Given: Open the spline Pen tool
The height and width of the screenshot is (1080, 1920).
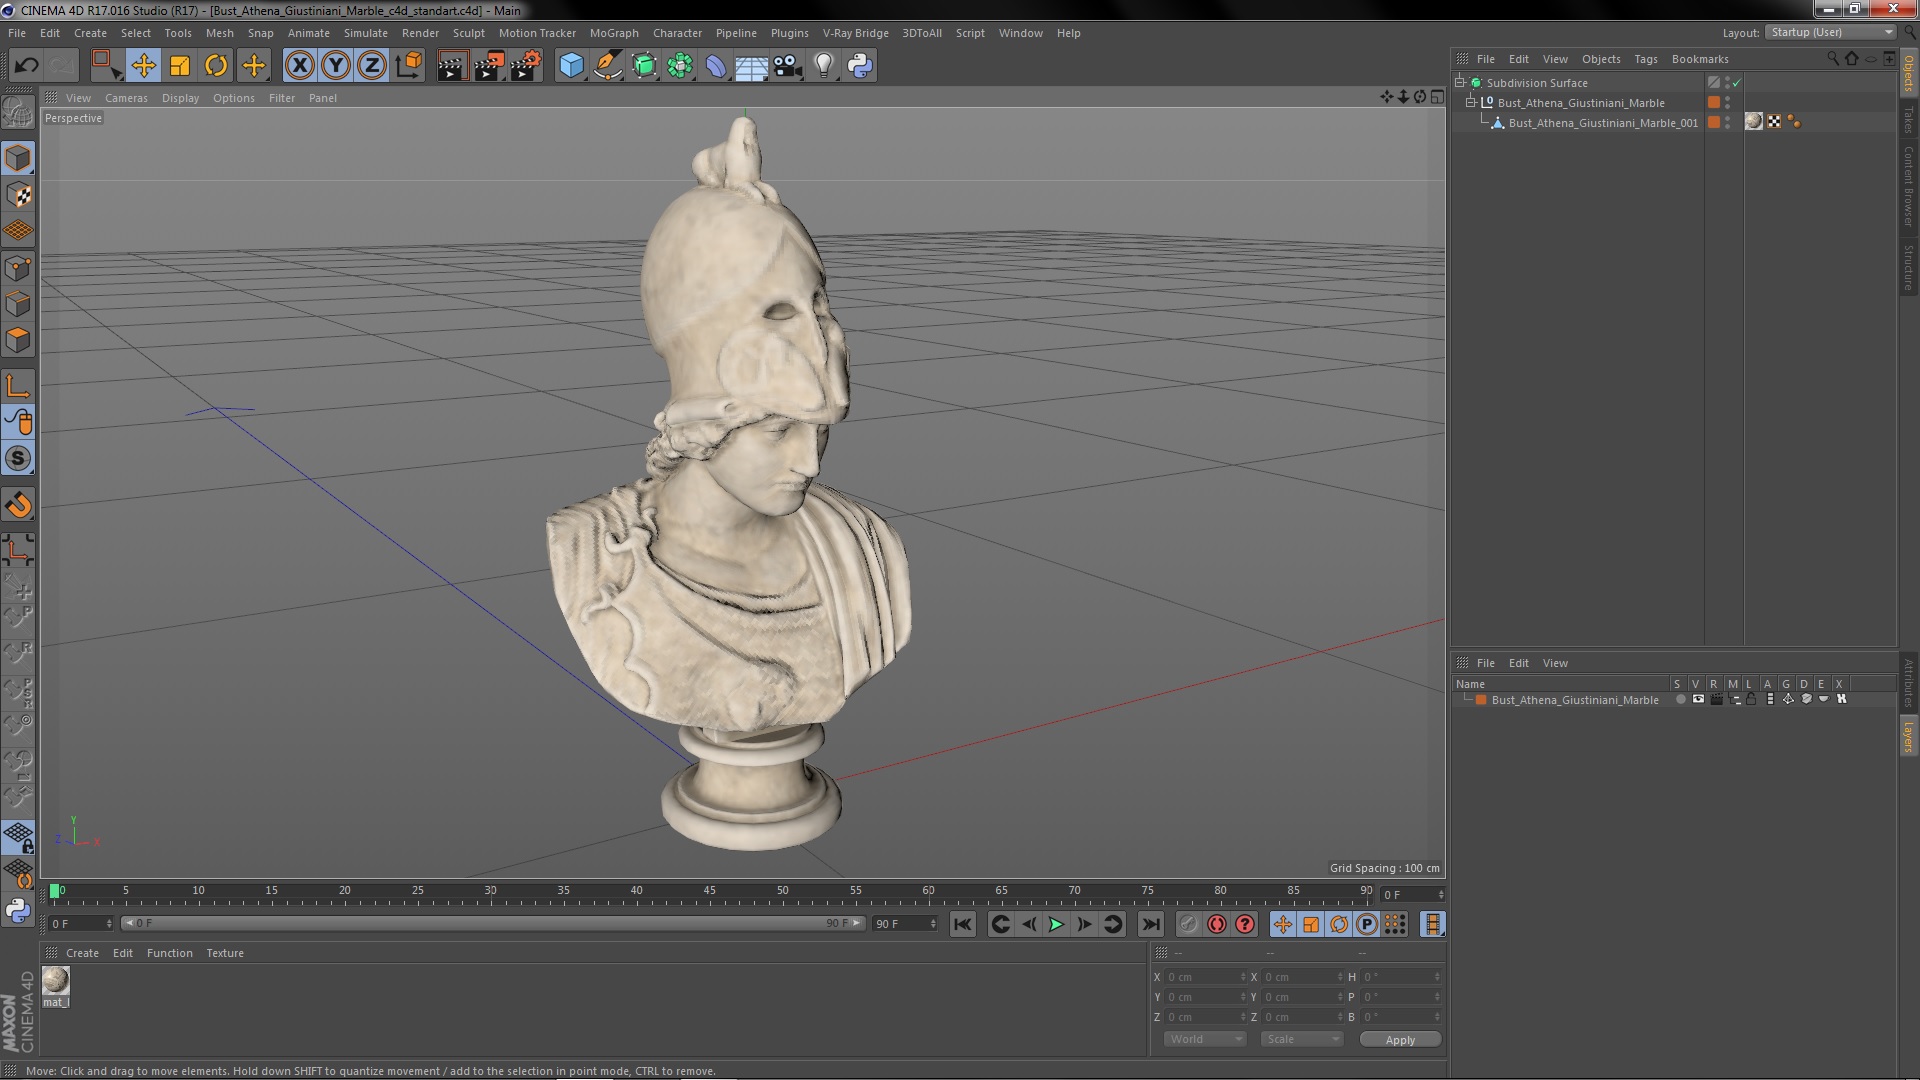Looking at the screenshot, I should pyautogui.click(x=607, y=66).
